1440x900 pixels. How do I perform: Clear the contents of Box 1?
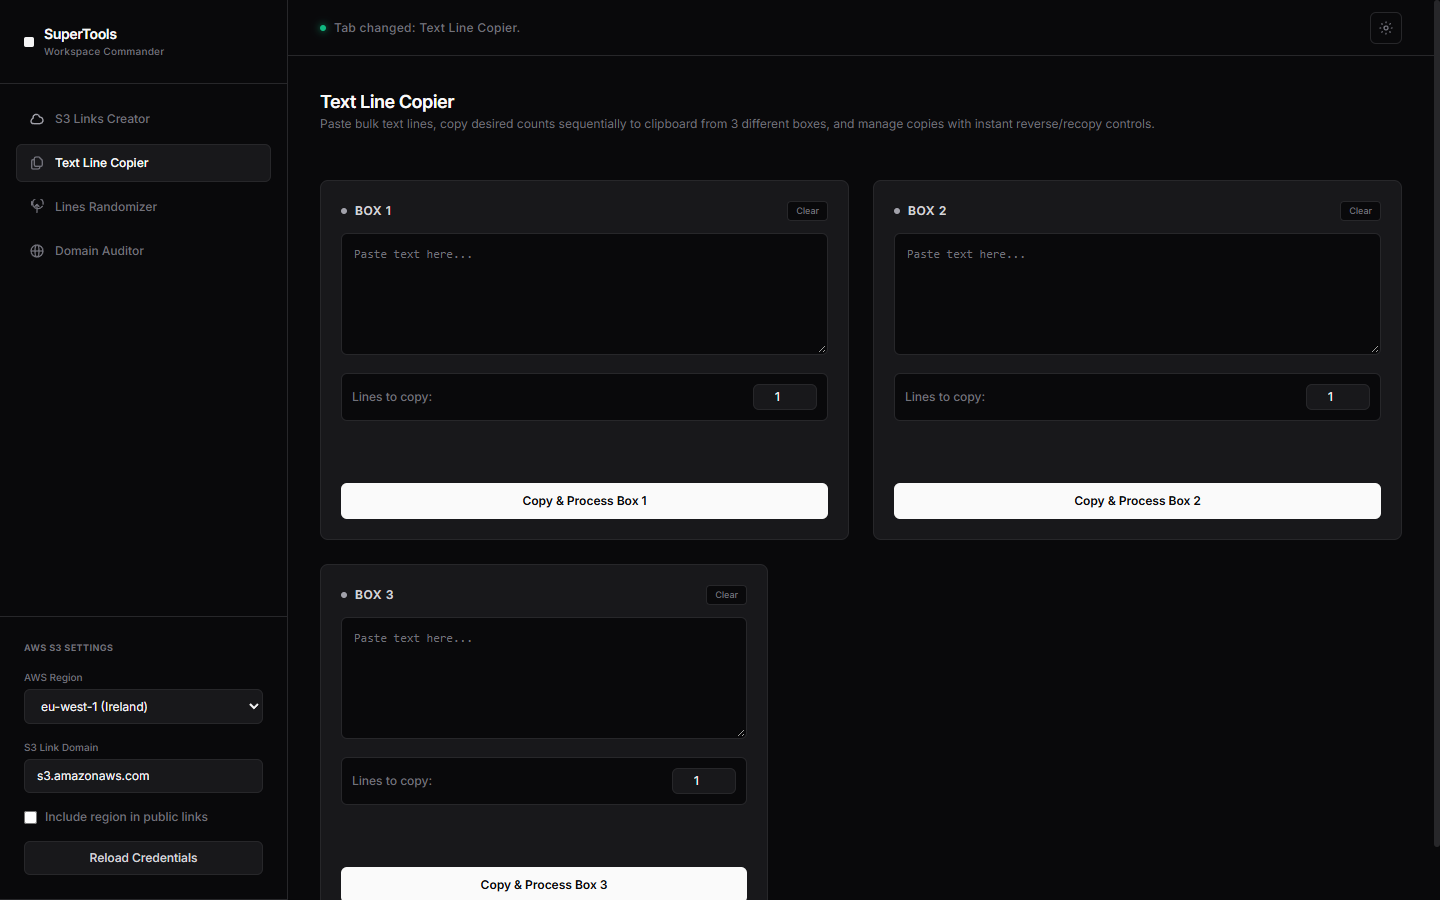coord(808,211)
